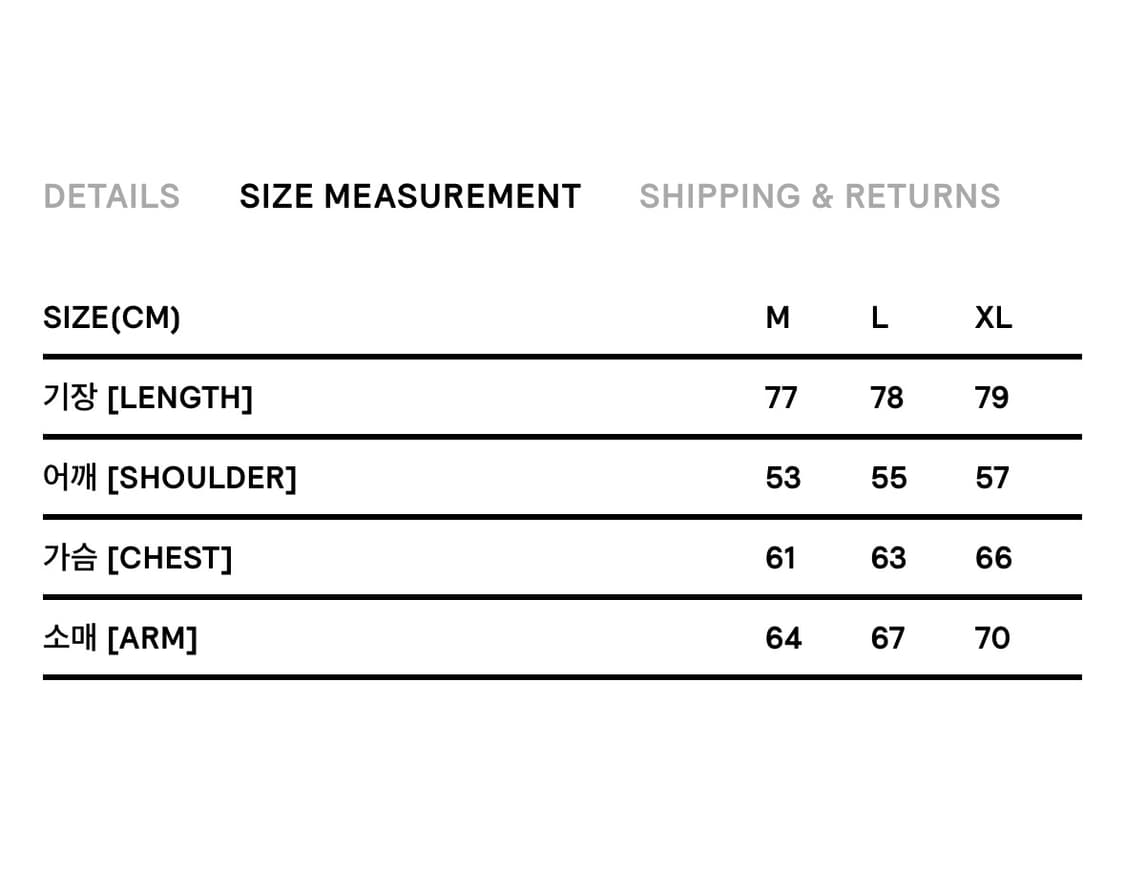Image resolution: width=1125 pixels, height=886 pixels.
Task: Click the arm value 67 for size L
Action: point(887,638)
